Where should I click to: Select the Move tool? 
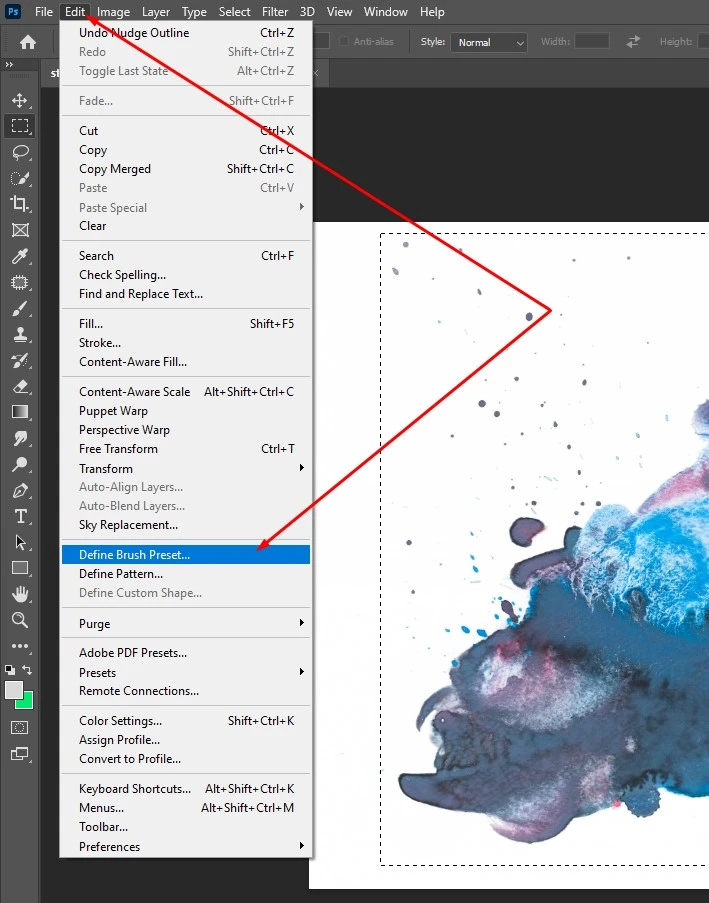click(20, 100)
